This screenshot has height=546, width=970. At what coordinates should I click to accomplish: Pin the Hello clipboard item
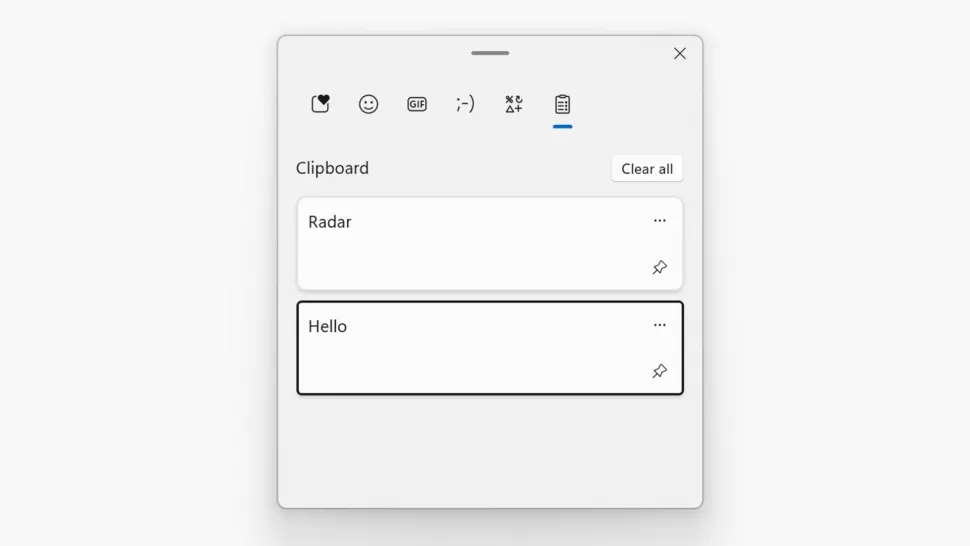click(659, 371)
